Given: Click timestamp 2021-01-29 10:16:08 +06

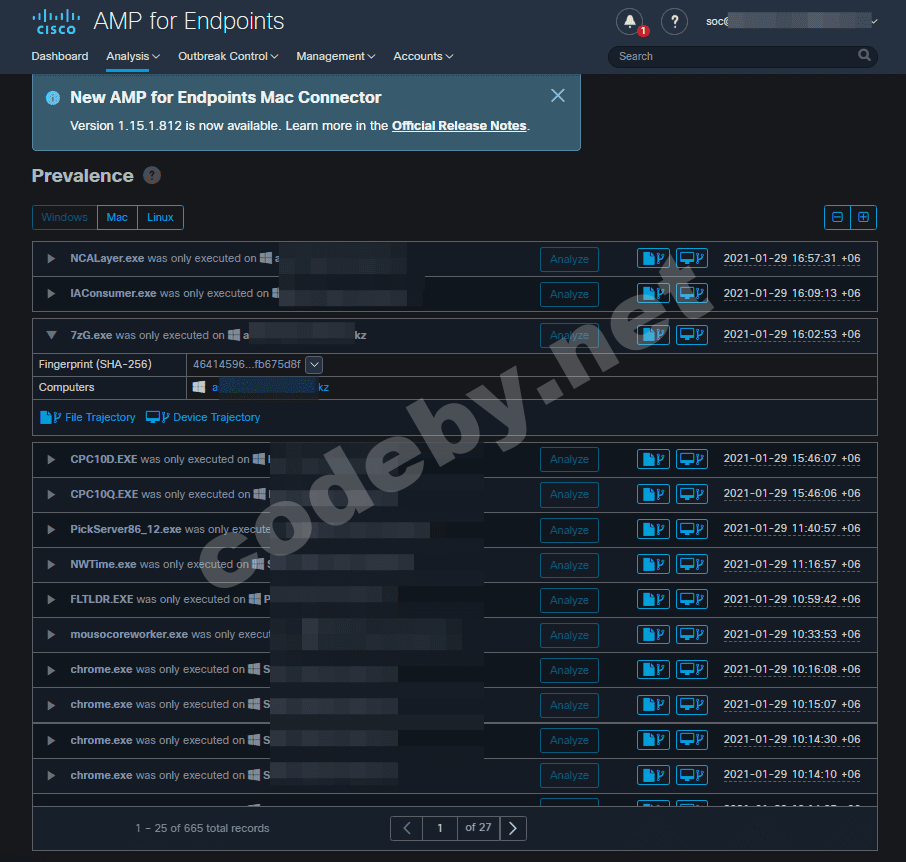Looking at the screenshot, I should point(792,669).
